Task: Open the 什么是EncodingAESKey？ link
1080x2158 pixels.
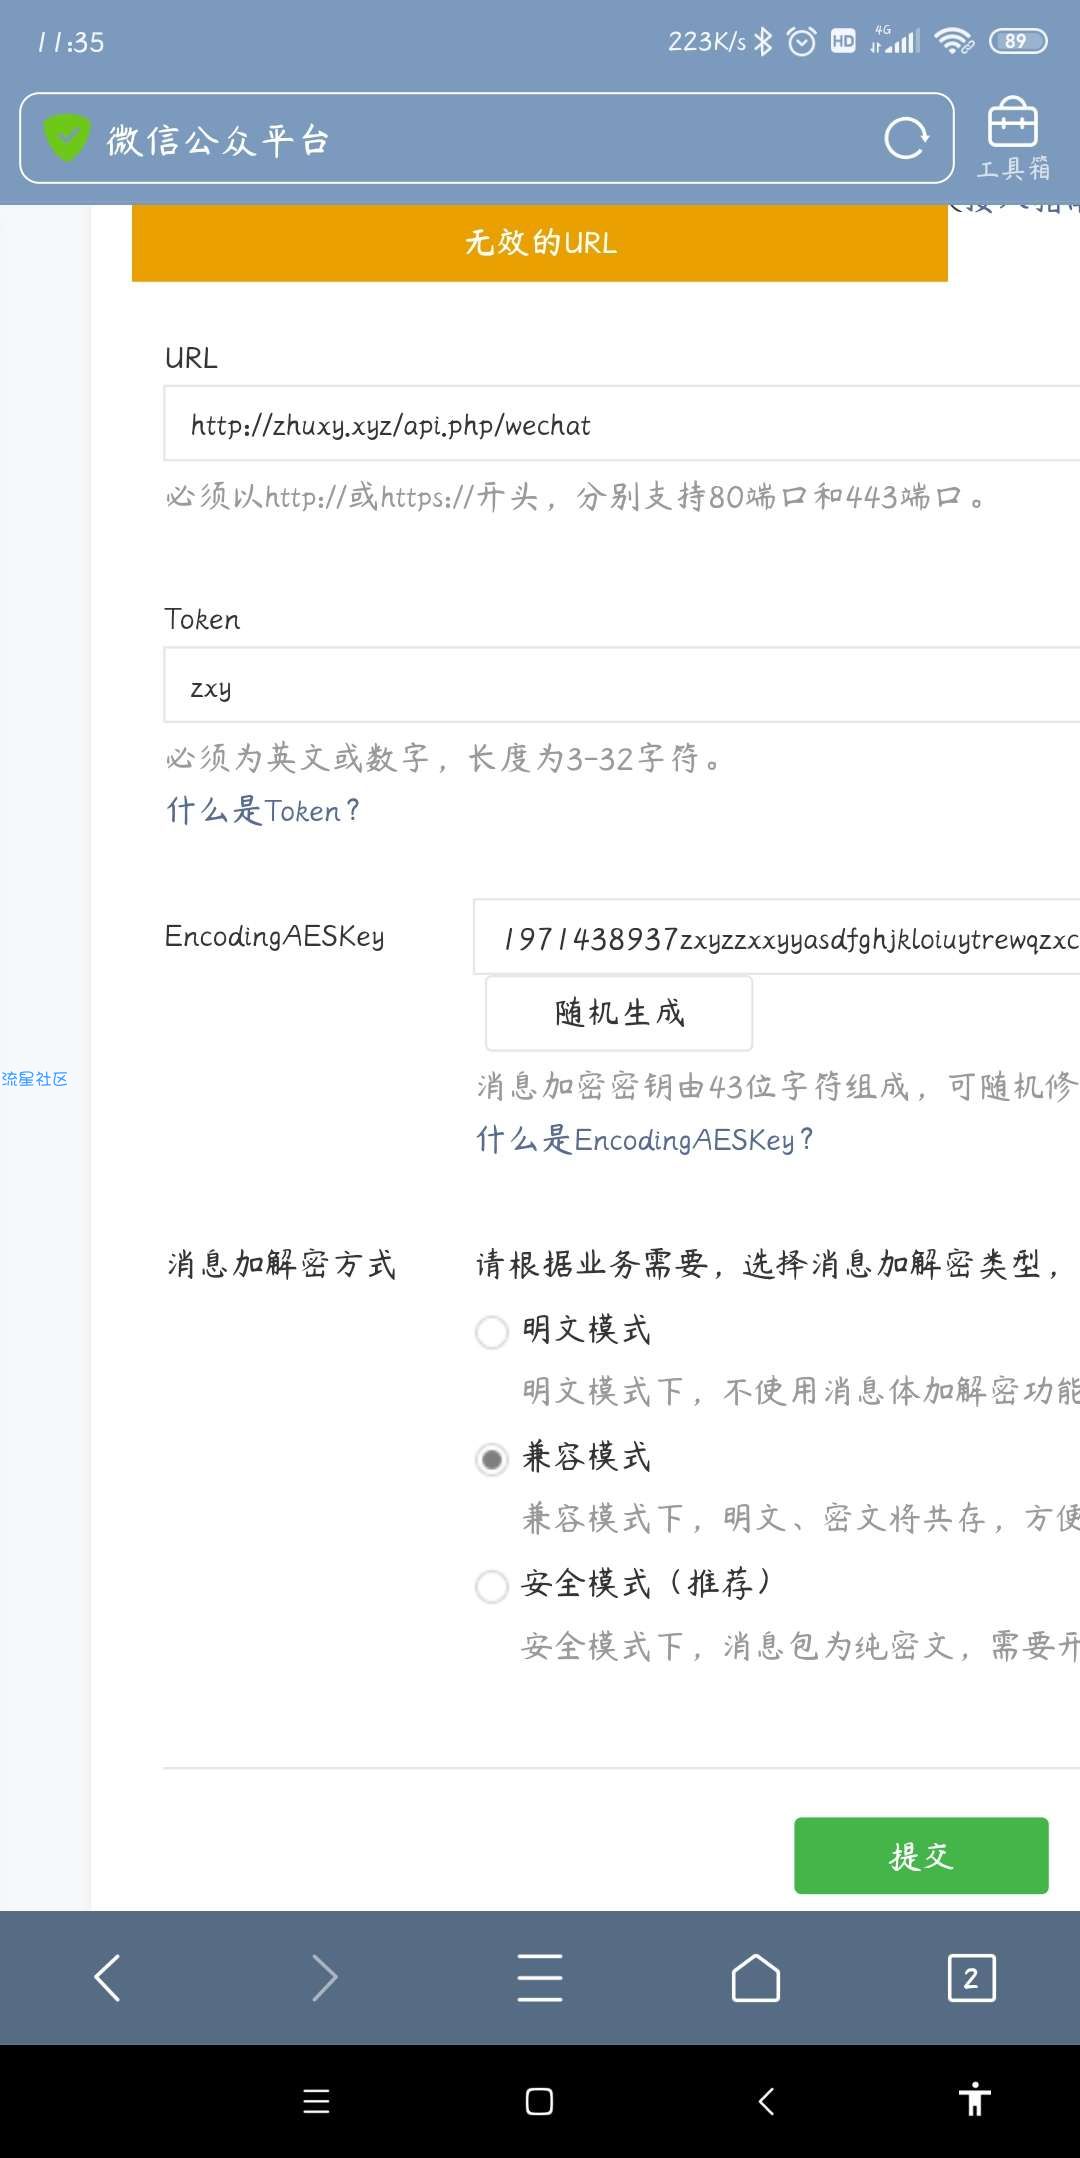Action: pos(645,1139)
